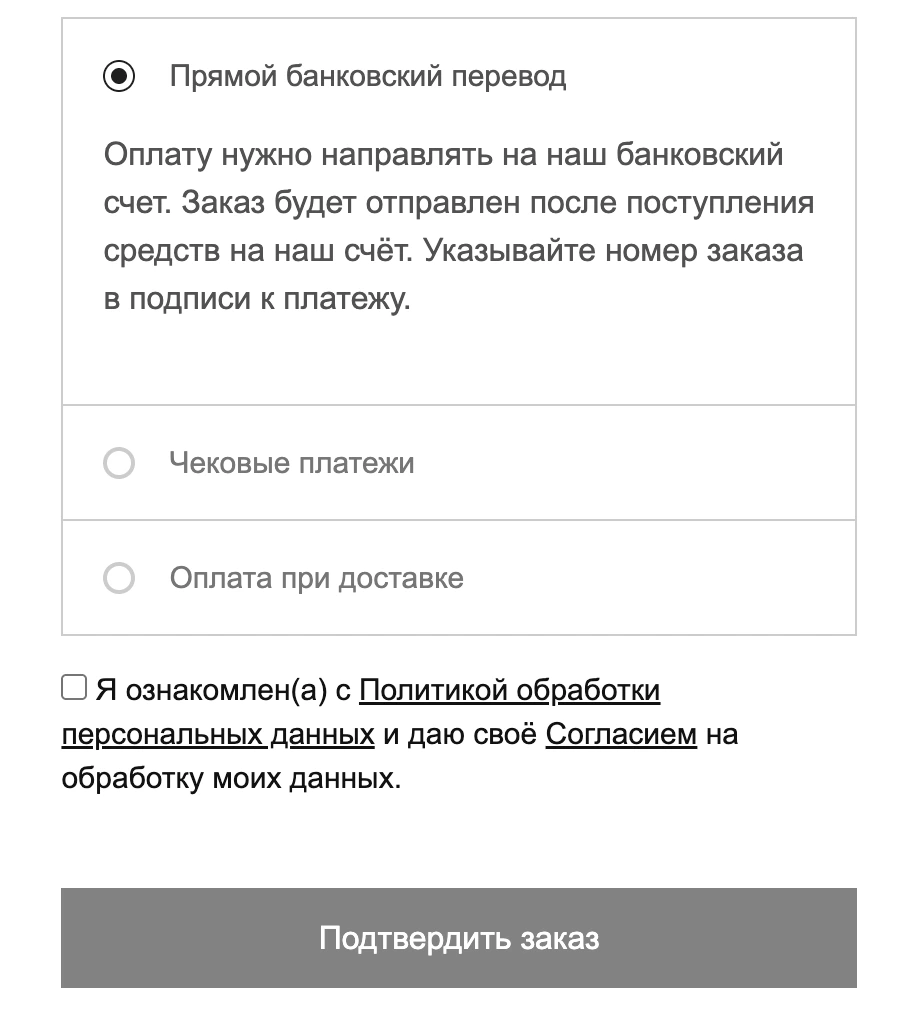Tick the personal data consent checkbox

[x=74, y=687]
